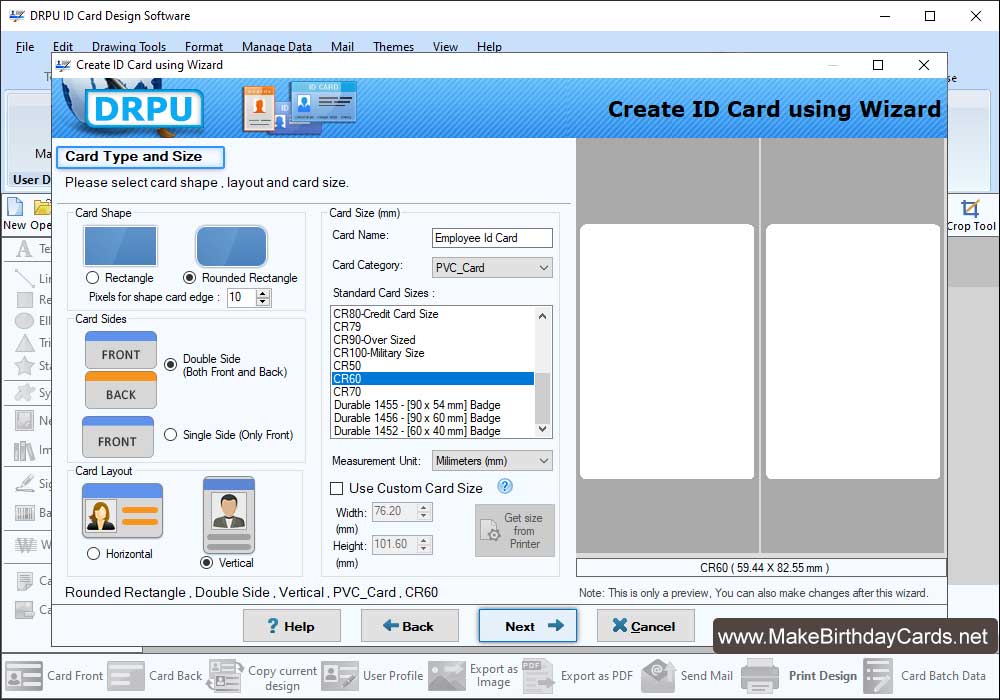Click Get size from Printer button
The height and width of the screenshot is (700, 1000).
515,530
